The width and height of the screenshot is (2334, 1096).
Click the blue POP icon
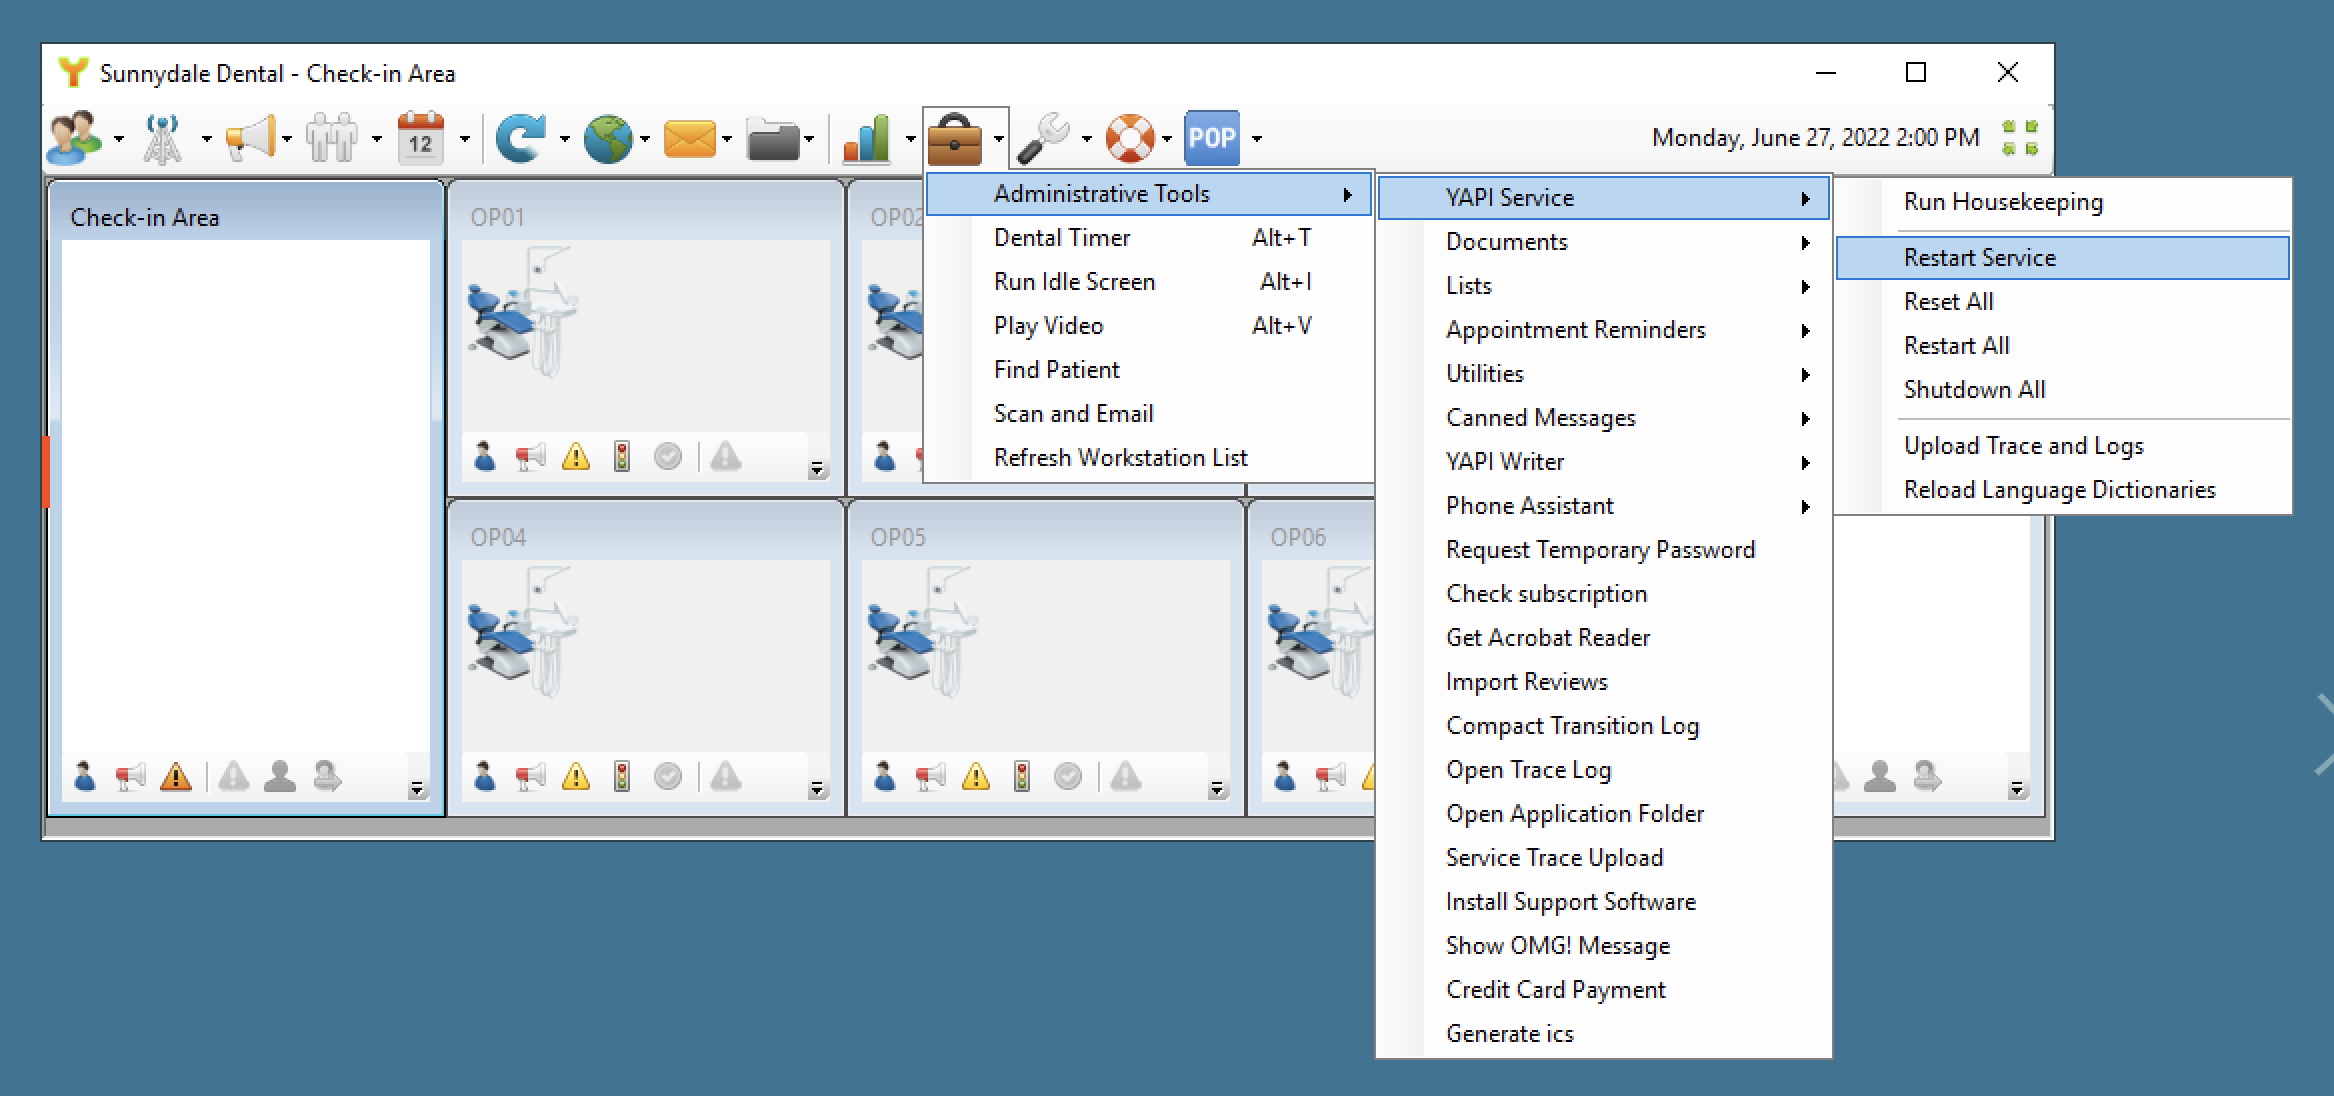[x=1212, y=138]
